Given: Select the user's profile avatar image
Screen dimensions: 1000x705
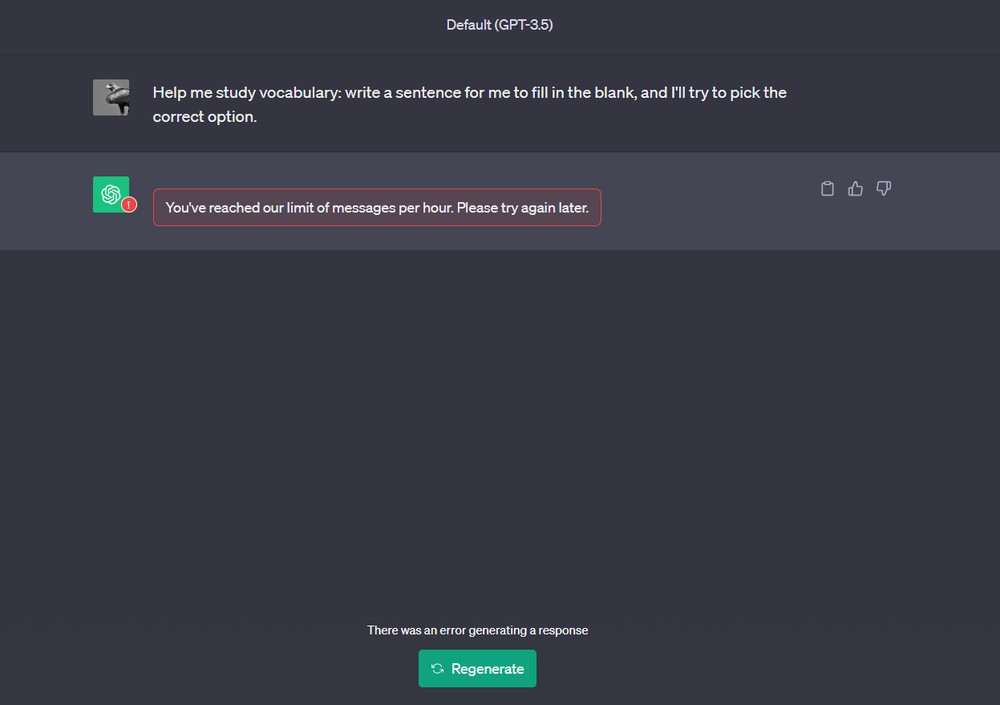Looking at the screenshot, I should click(111, 96).
